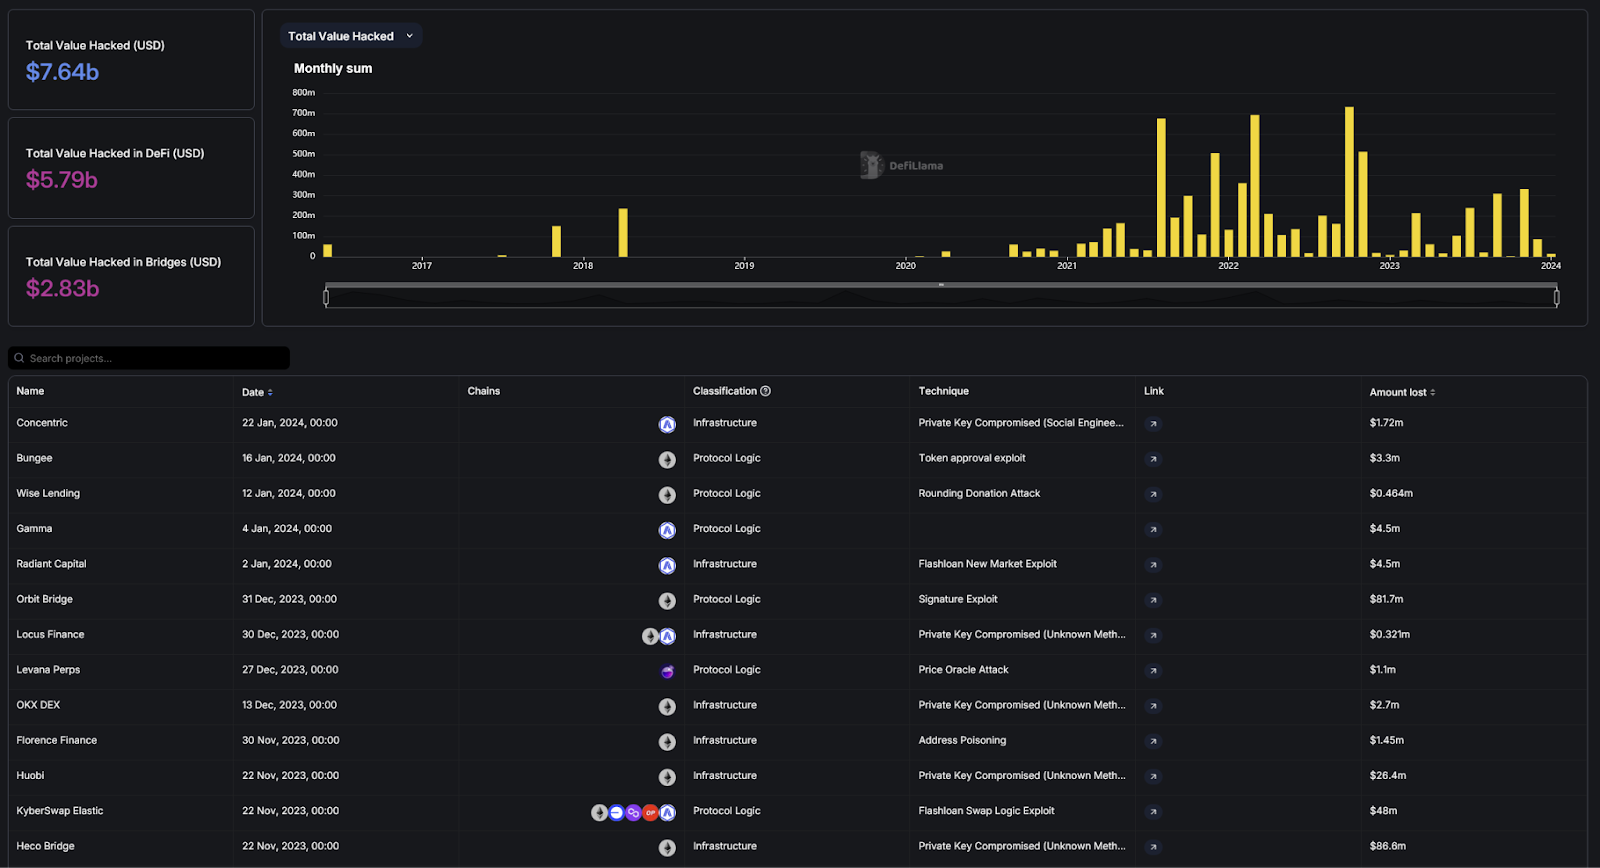This screenshot has width=1600, height=868.
Task: Click the Name column header
Action: [x=30, y=391]
